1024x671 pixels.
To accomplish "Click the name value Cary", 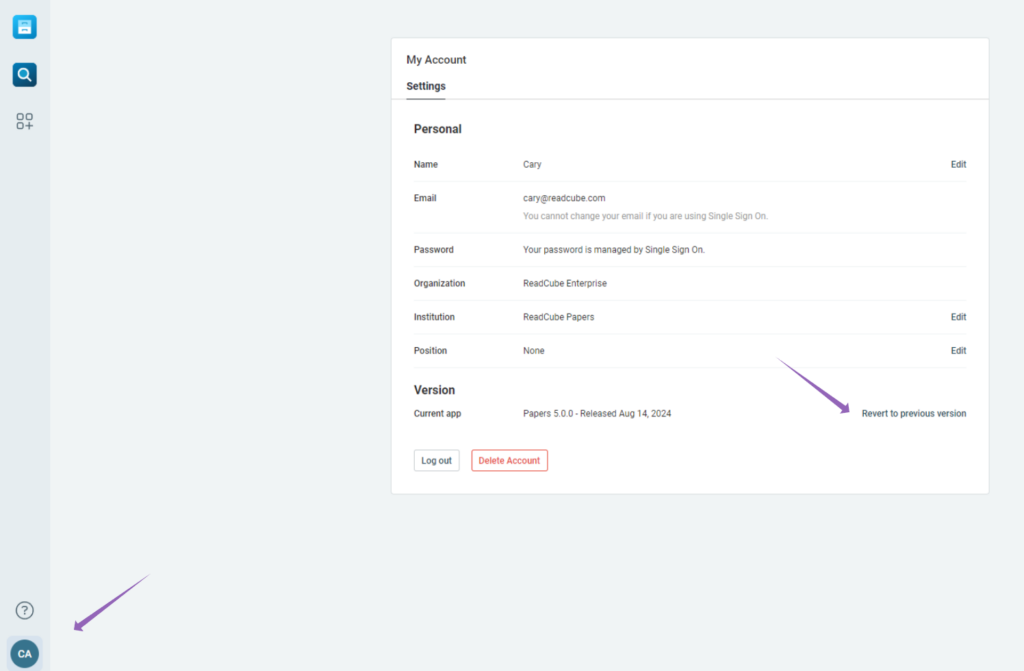I will coord(532,164).
